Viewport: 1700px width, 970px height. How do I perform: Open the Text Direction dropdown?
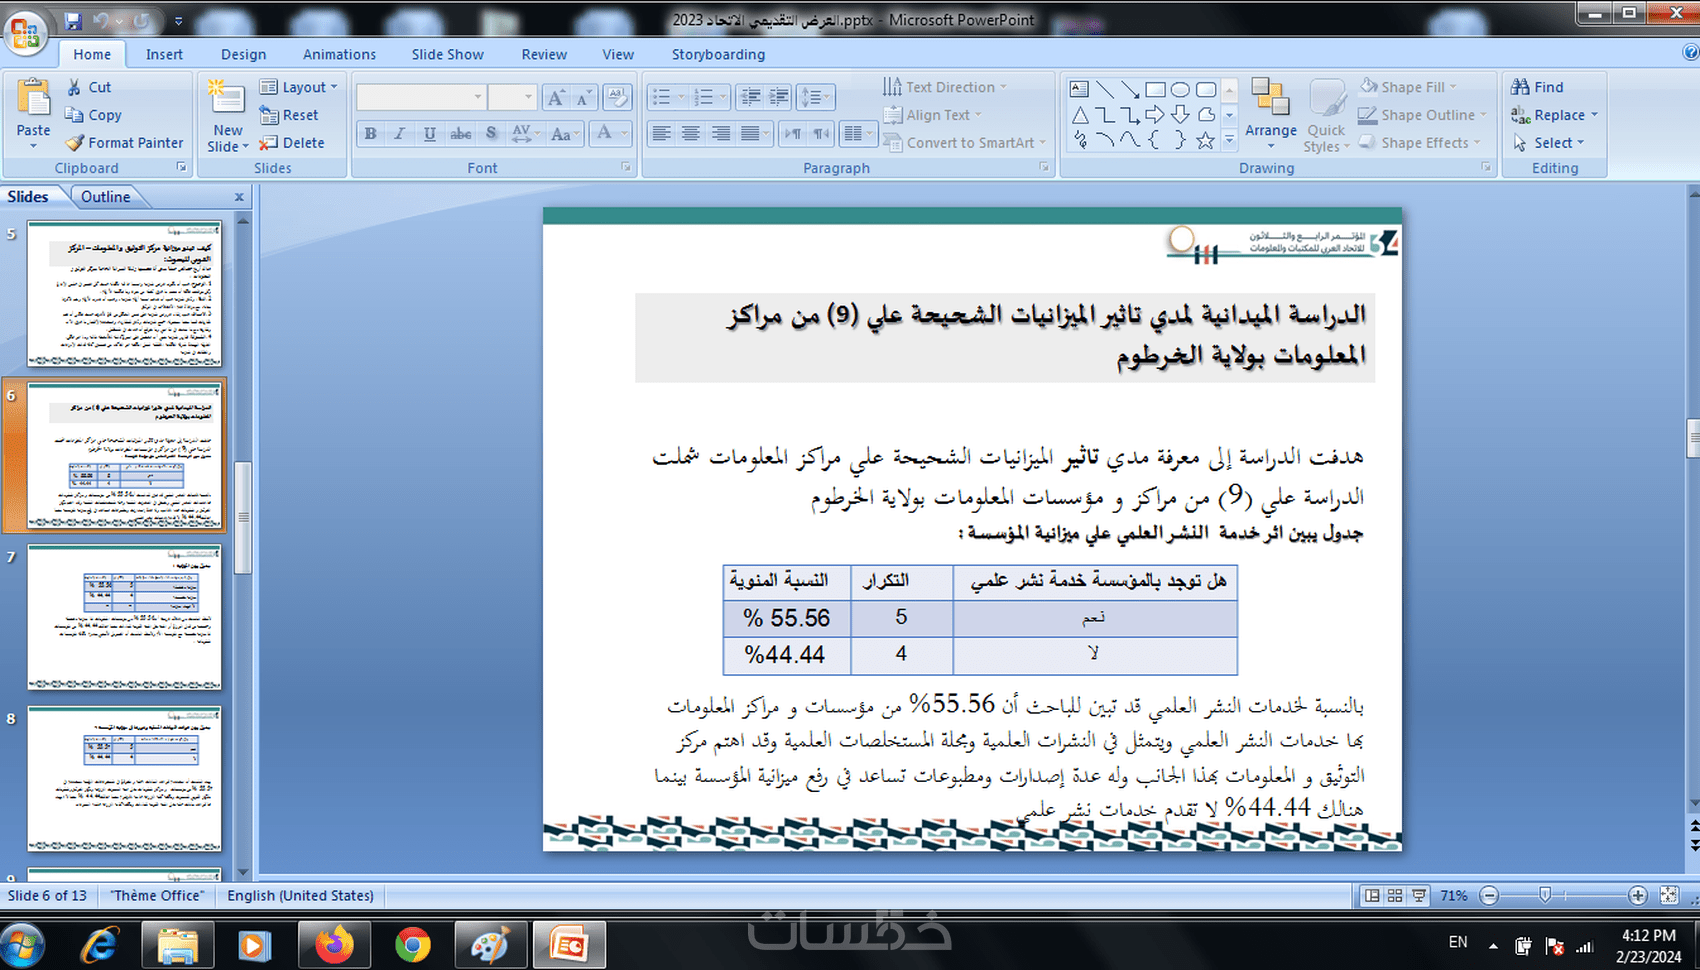point(945,87)
